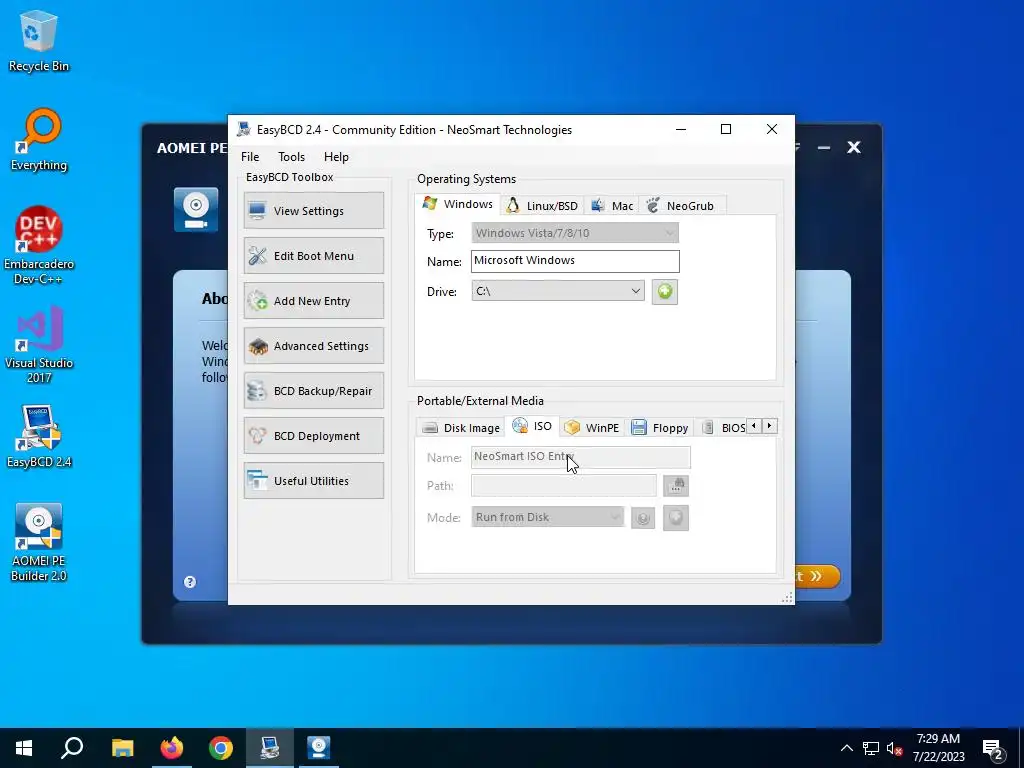Viewport: 1024px width, 768px height.
Task: Open the Tools menu in EasyBCD
Action: [291, 157]
